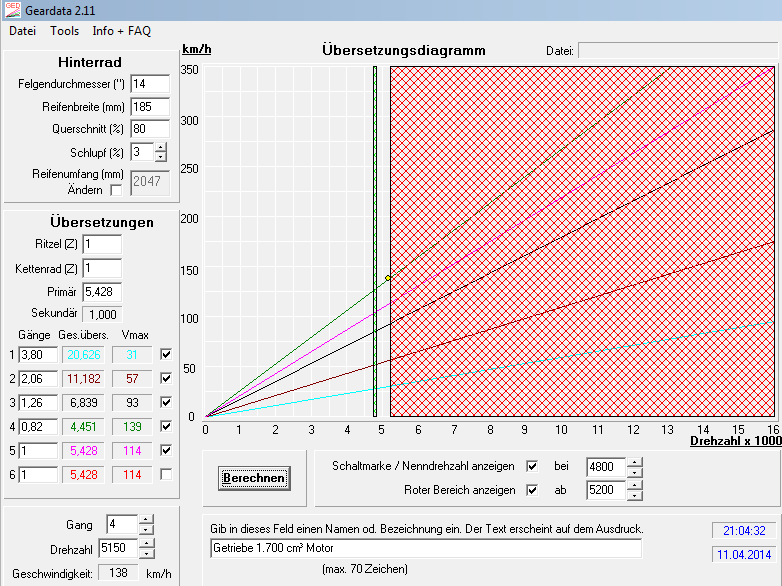This screenshot has width=782, height=586.
Task: Decrease Drehzahl value with down arrow
Action: tap(145, 553)
